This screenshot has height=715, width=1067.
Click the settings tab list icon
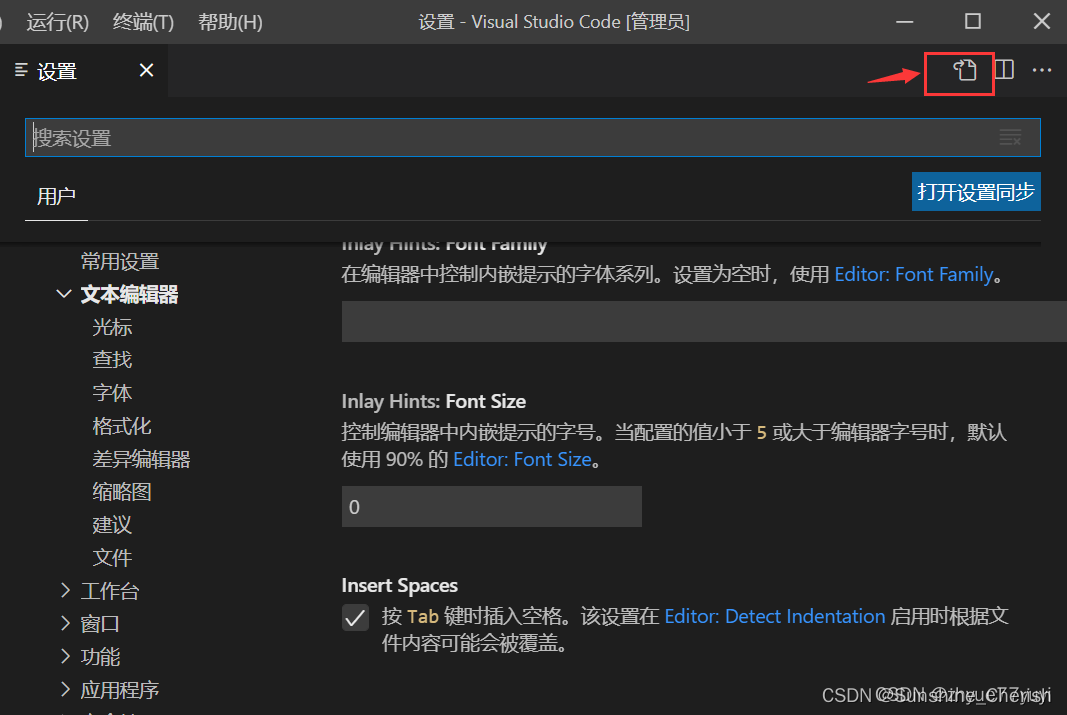(x=21, y=70)
